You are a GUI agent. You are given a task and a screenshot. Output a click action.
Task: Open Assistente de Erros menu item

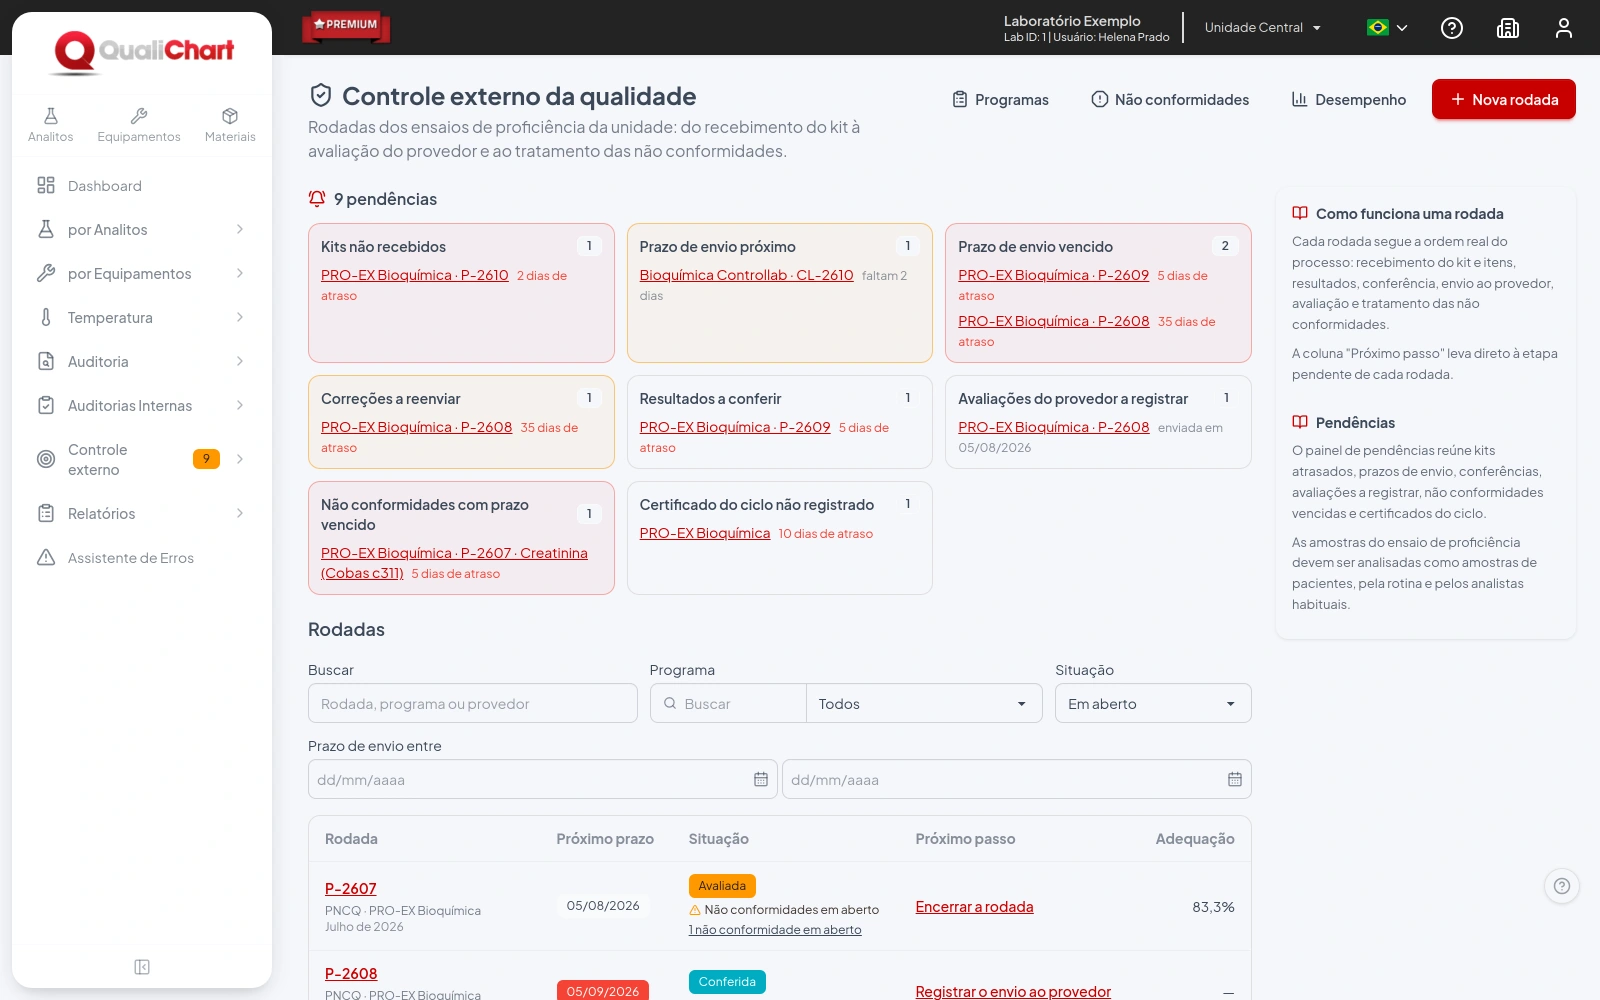click(x=142, y=557)
